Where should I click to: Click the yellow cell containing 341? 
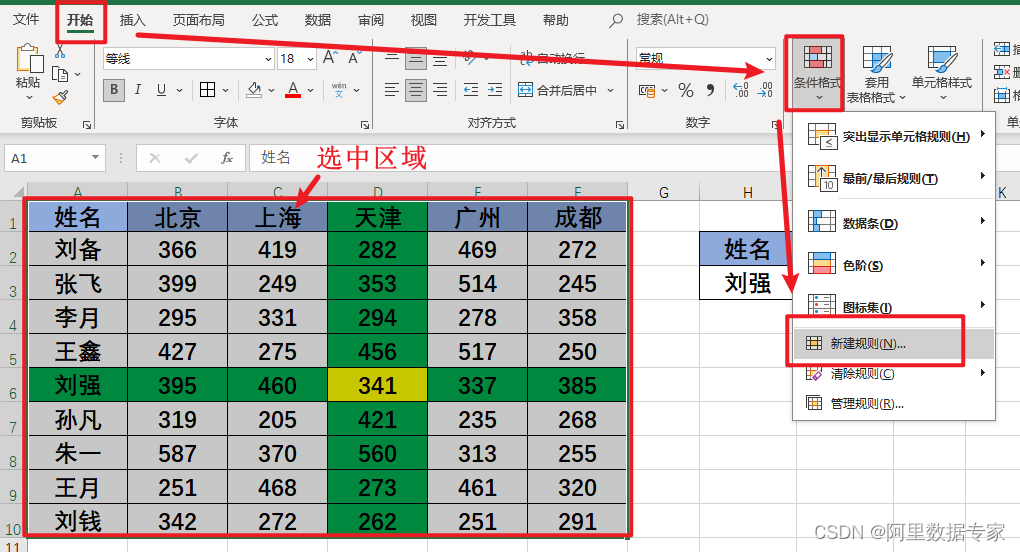(377, 385)
